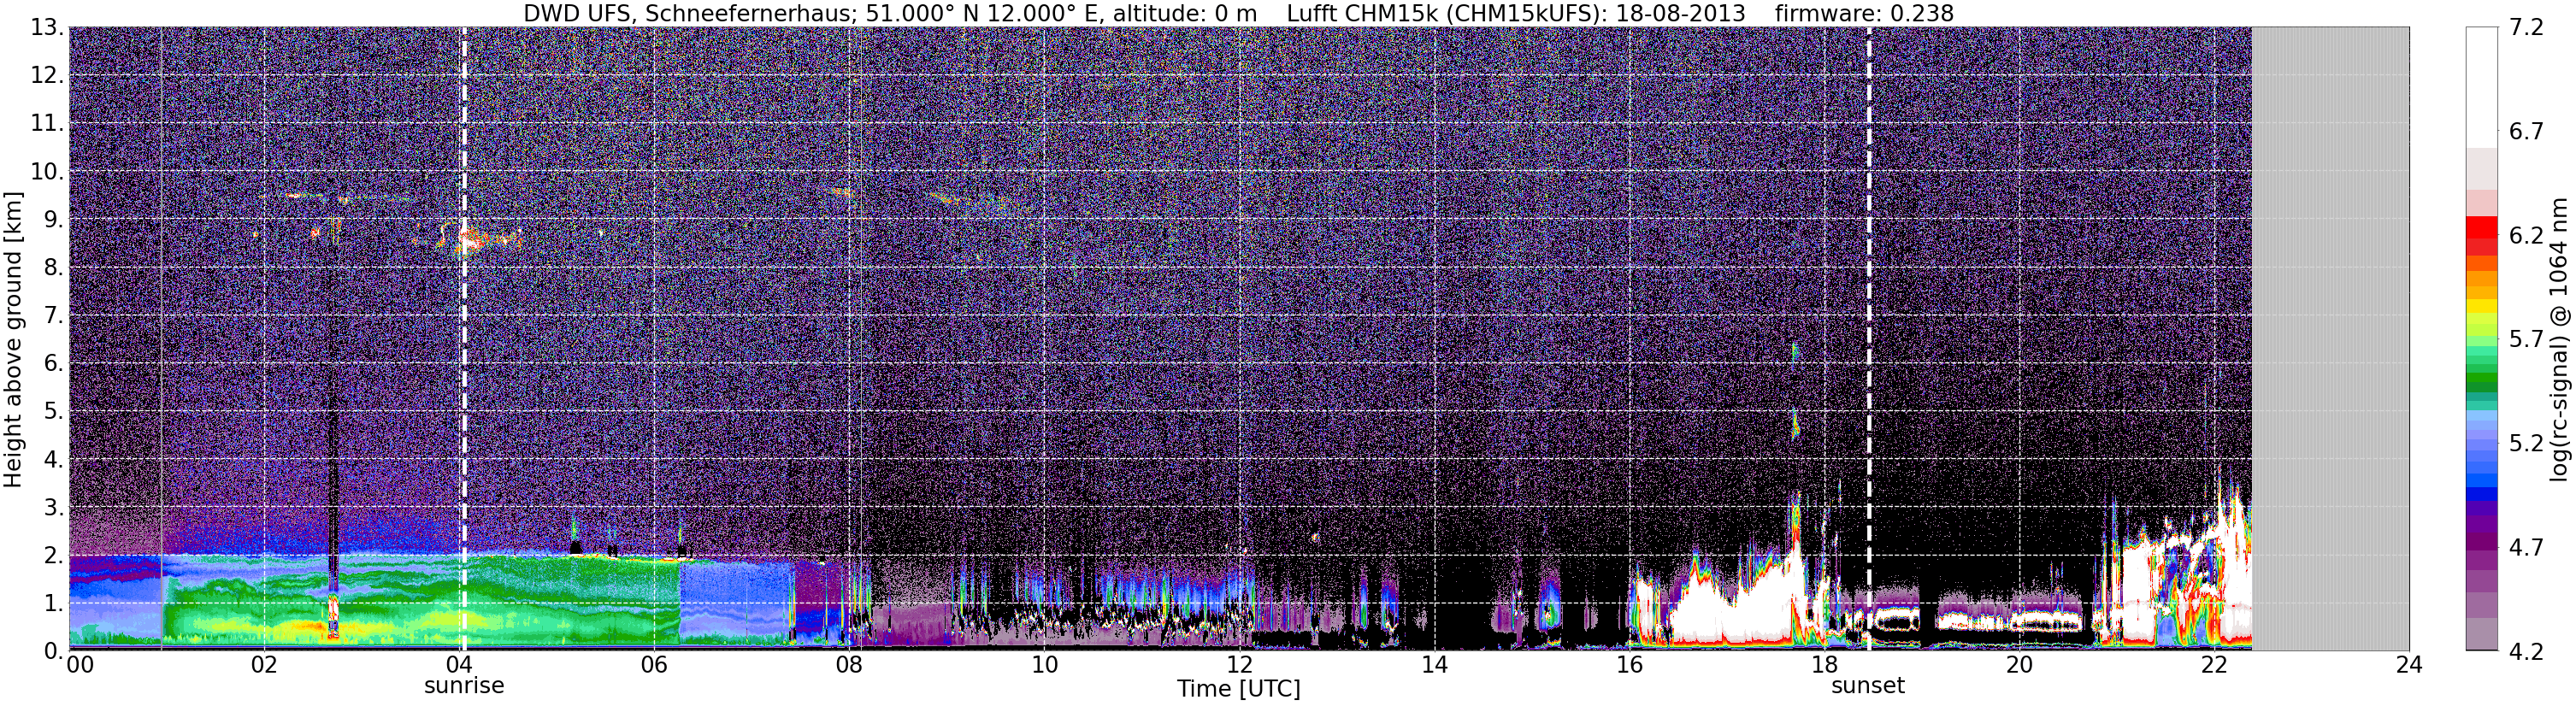Screen dimensions: 2576x706
Task: Click the x-axis tick label '12'
Action: (1239, 666)
